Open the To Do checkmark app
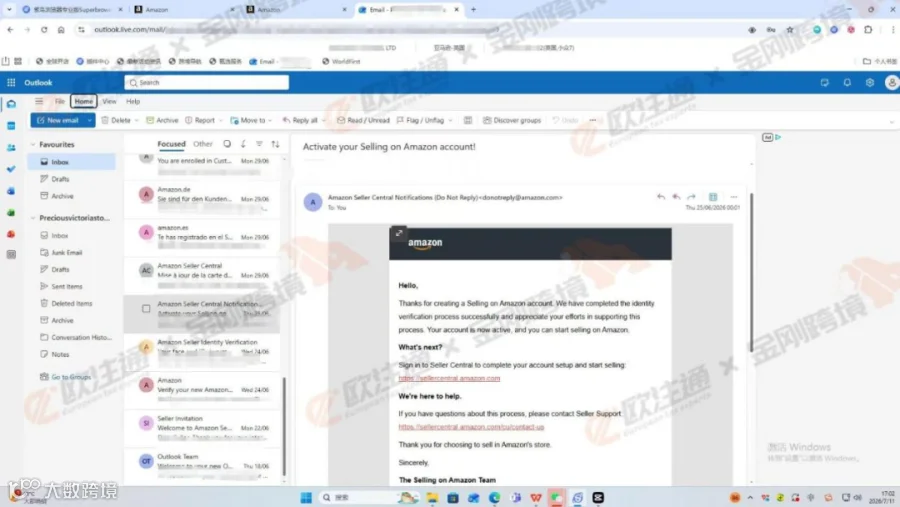This screenshot has width=900, height=507. click(x=11, y=169)
